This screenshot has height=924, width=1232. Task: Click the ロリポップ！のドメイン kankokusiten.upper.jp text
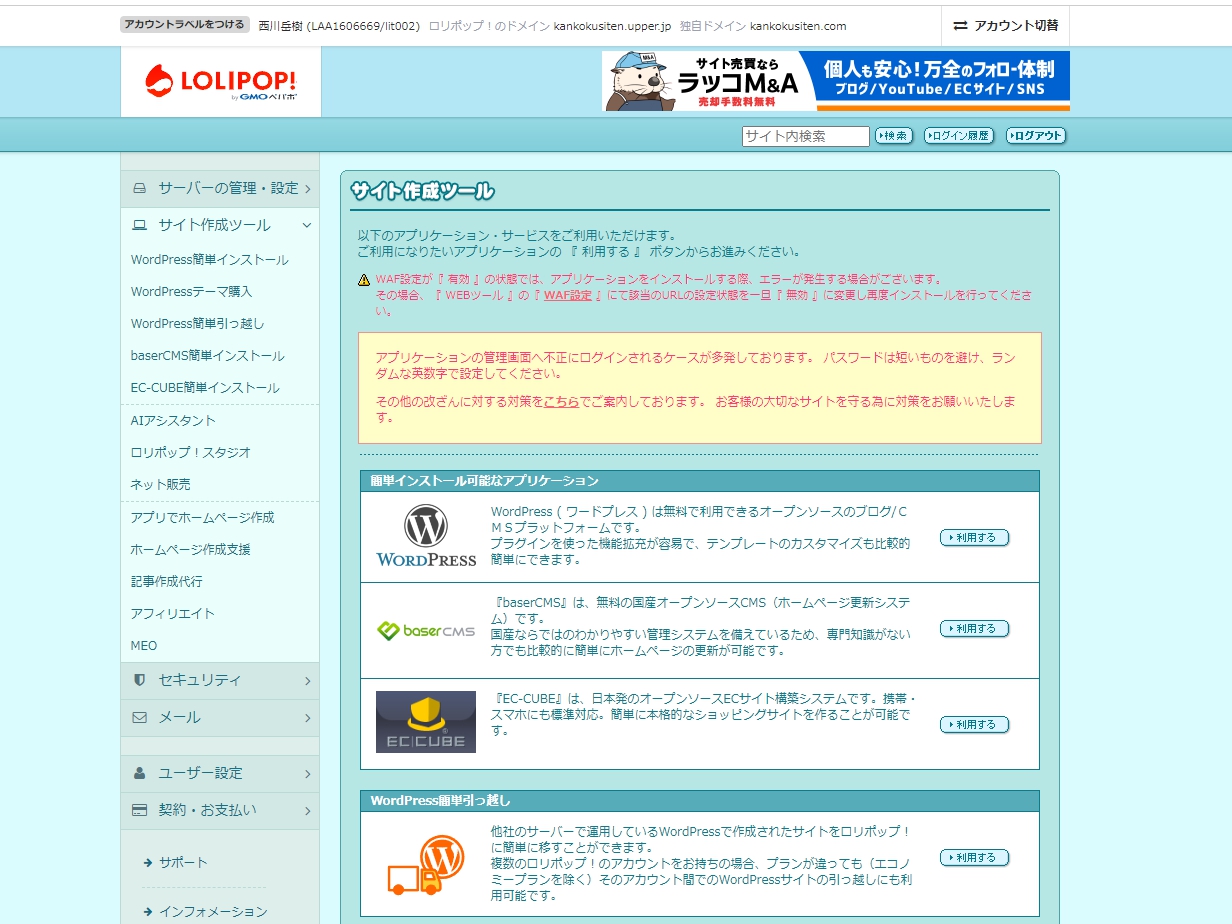point(549,26)
